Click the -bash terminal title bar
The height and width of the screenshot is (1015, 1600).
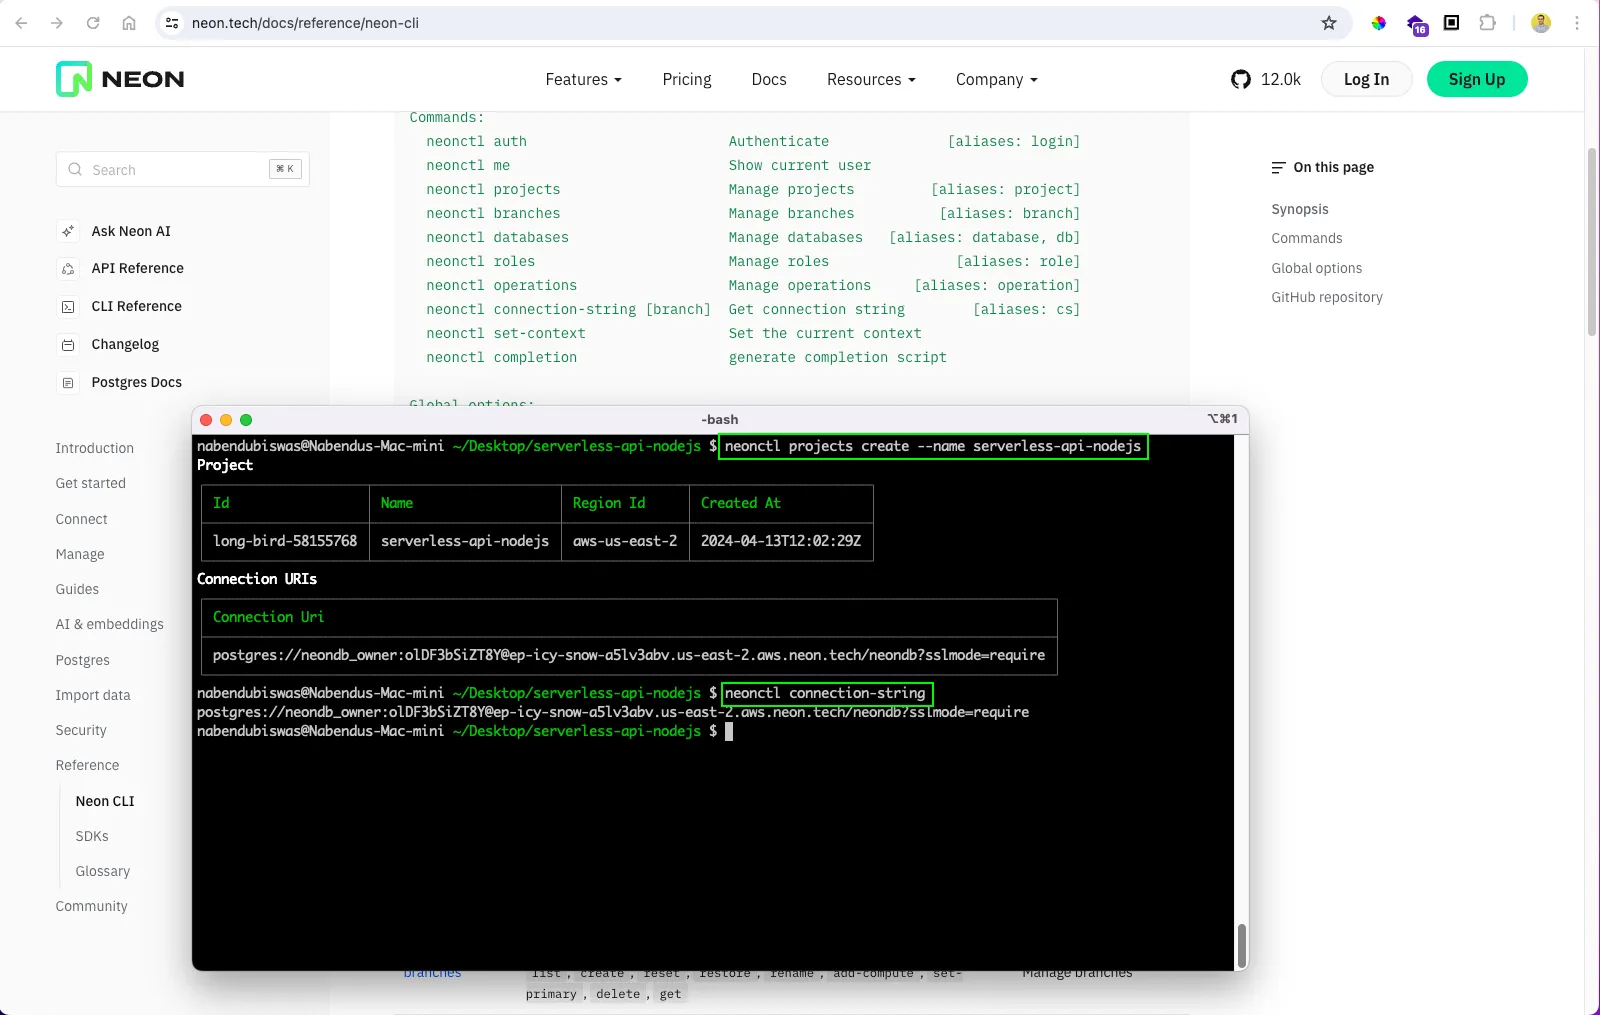coord(720,419)
